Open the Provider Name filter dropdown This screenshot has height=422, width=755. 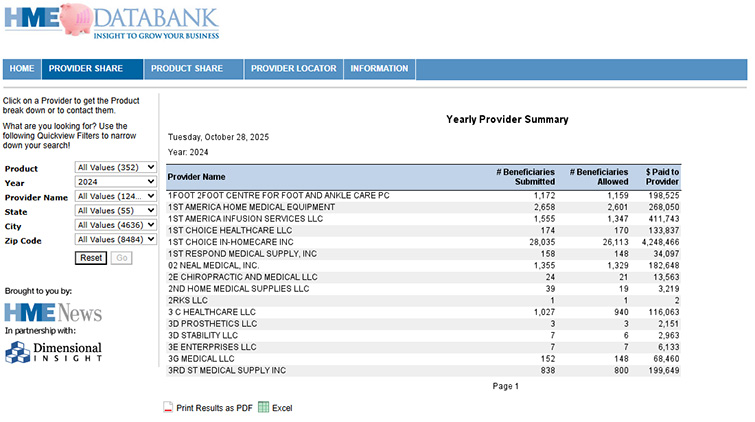coord(116,196)
